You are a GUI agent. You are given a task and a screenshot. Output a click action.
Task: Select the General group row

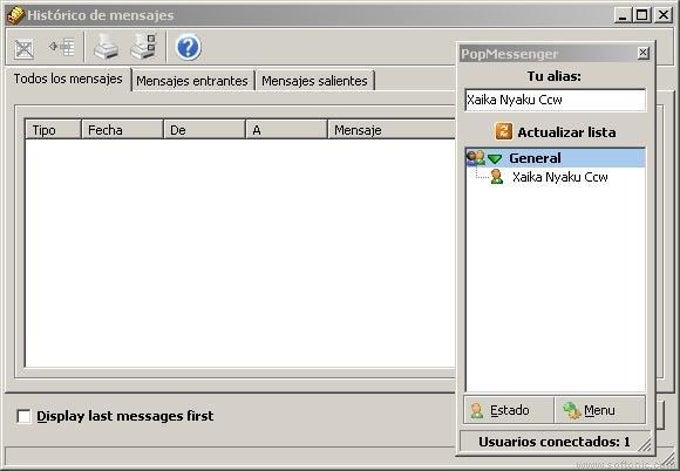(x=556, y=158)
